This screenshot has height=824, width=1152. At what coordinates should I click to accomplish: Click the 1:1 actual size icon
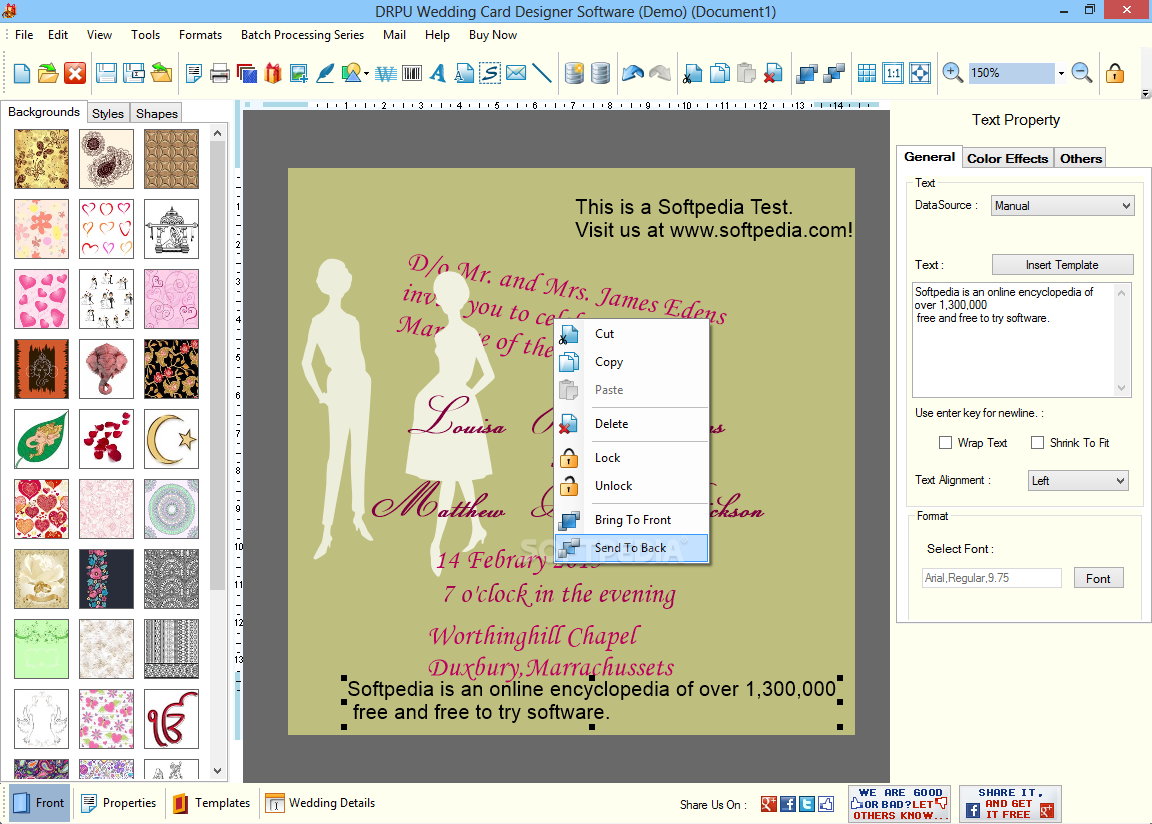coord(893,73)
